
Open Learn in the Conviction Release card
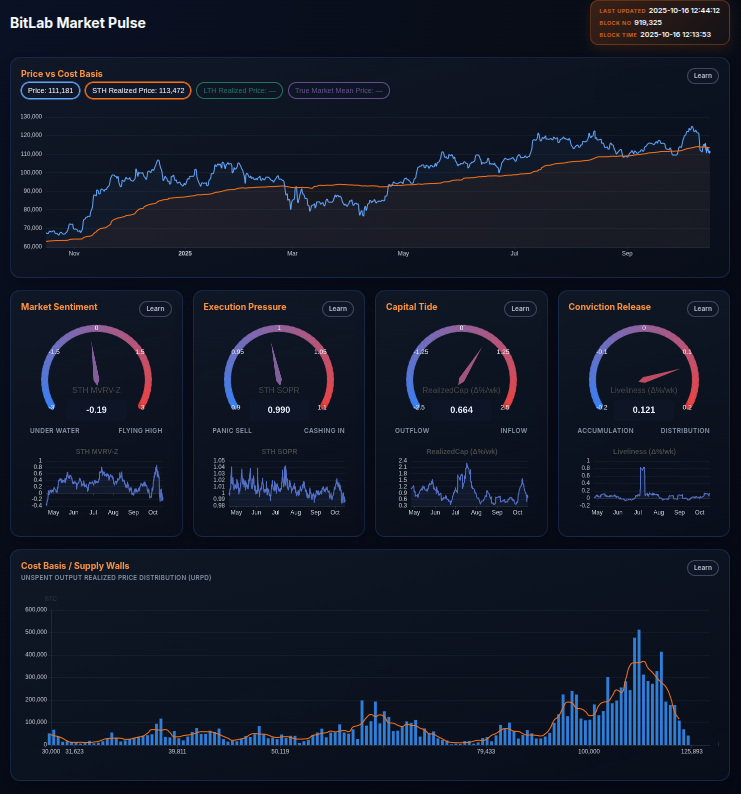pos(703,309)
